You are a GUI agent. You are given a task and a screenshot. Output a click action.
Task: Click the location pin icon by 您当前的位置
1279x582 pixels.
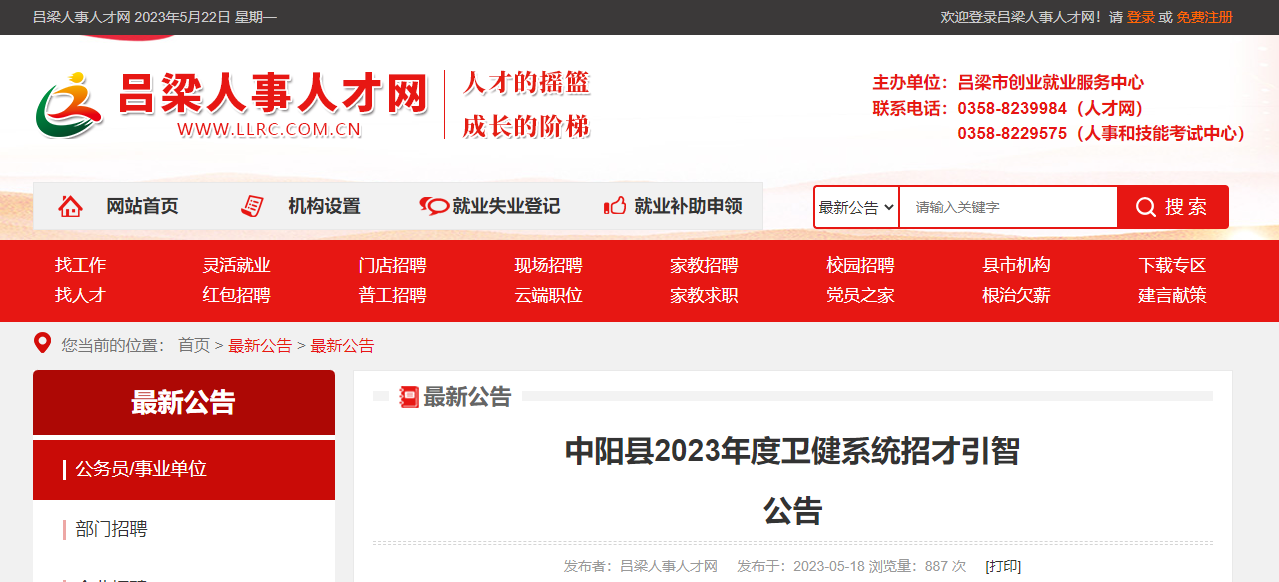coord(42,343)
